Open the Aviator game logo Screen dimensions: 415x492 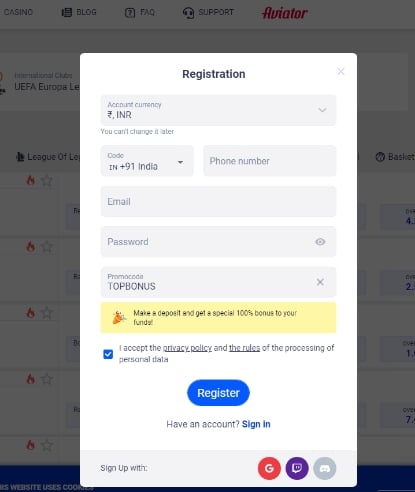coord(285,13)
